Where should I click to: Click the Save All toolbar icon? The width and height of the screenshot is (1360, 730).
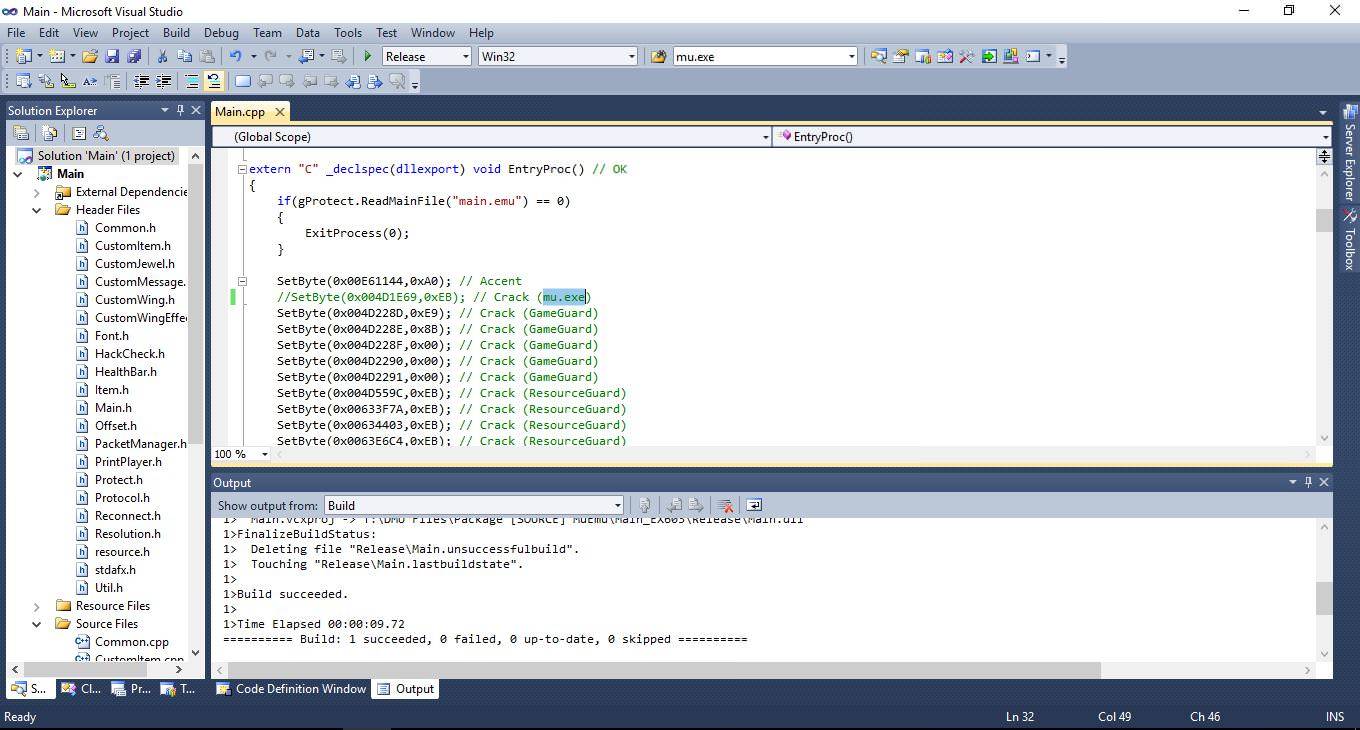tap(133, 57)
